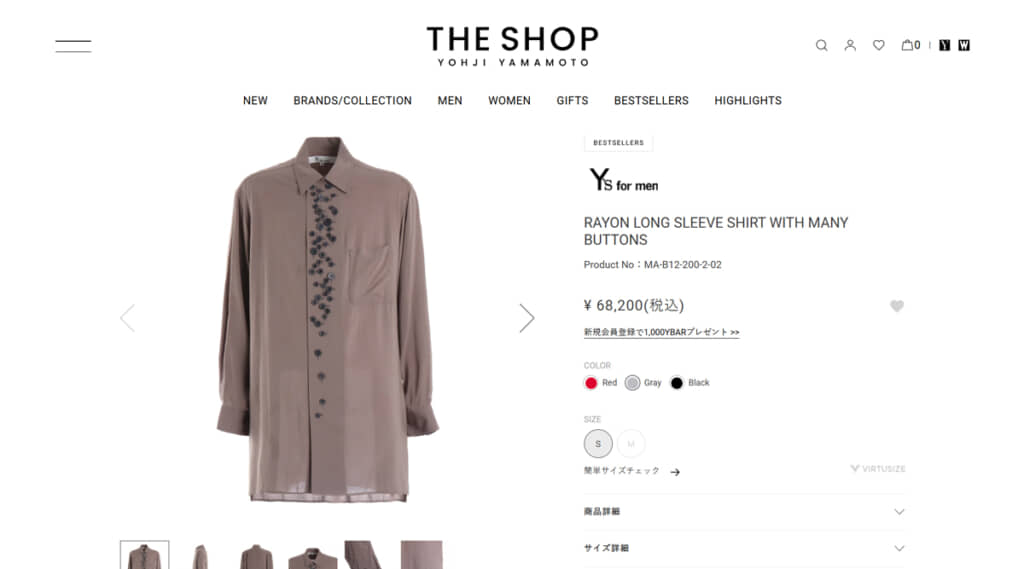
Task: Click the black Y logo icon
Action: click(x=944, y=45)
